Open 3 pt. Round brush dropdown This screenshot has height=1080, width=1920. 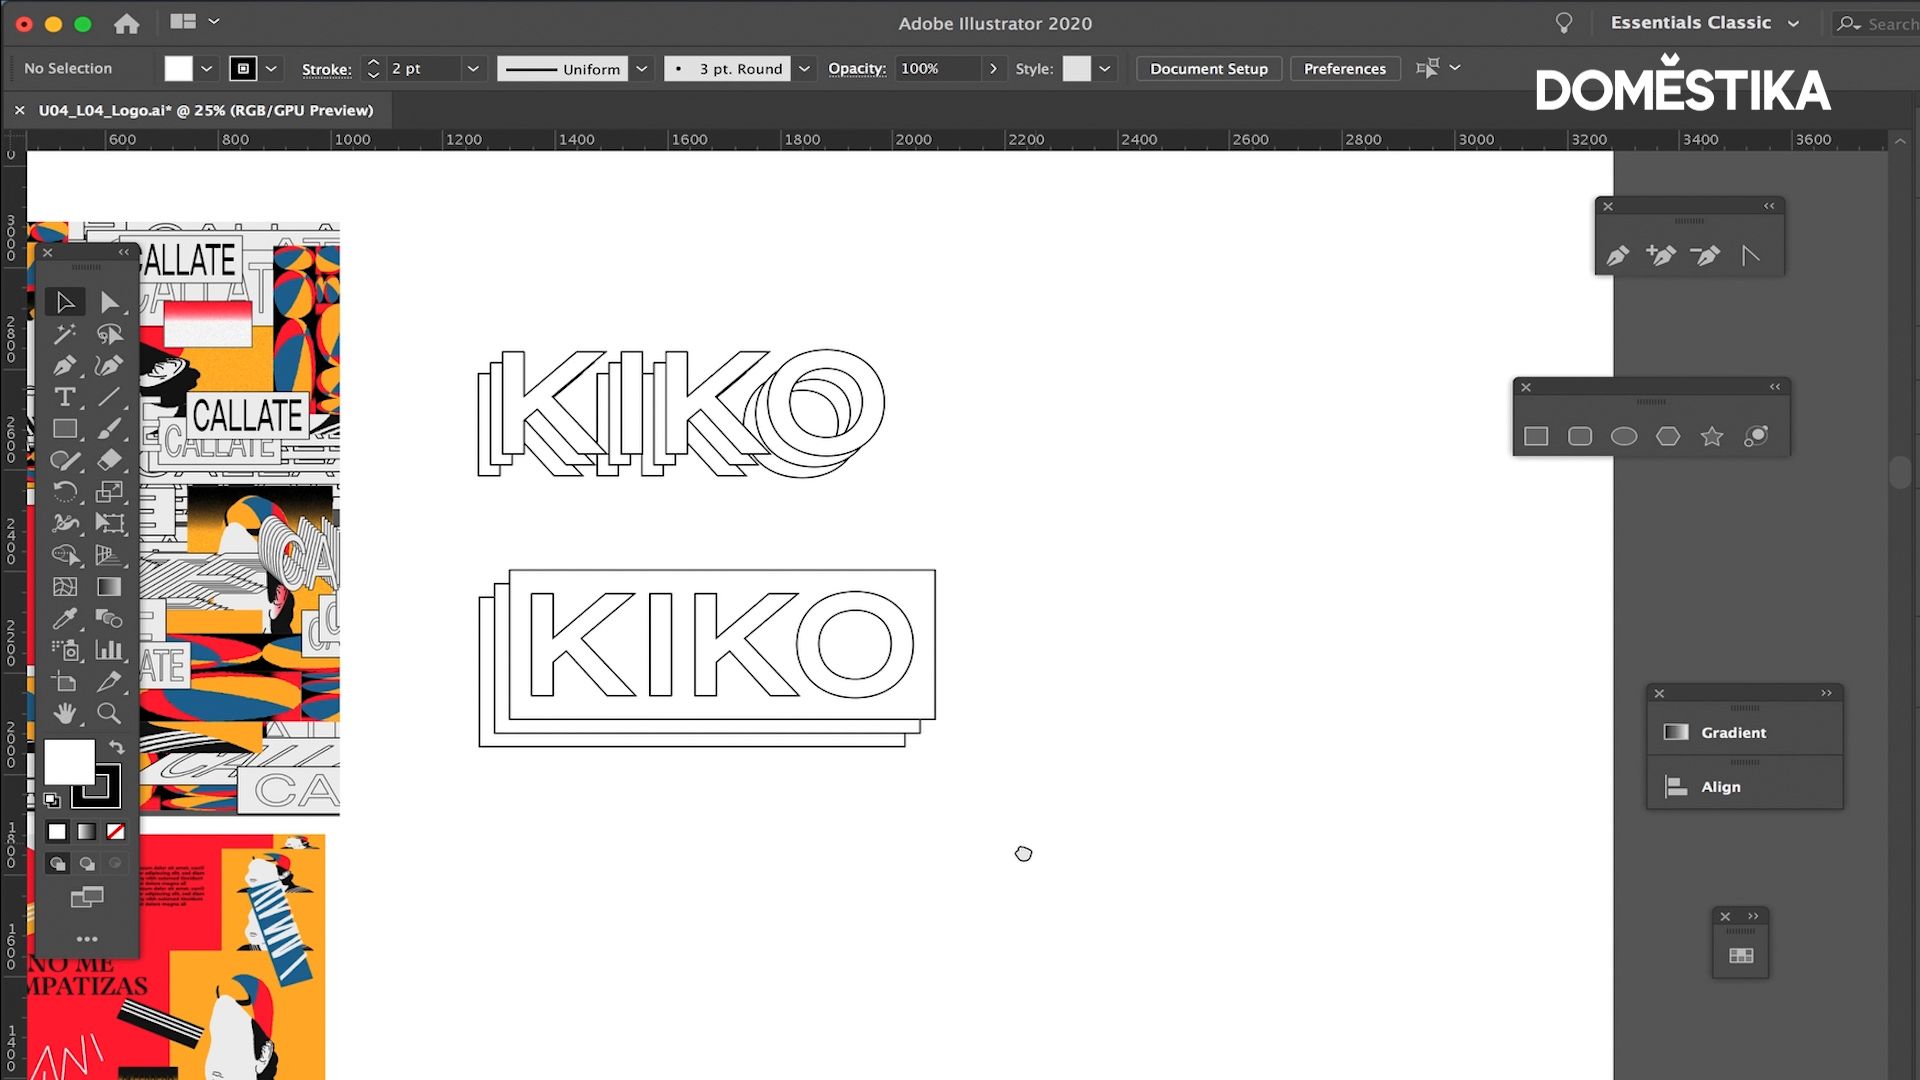pos(804,68)
